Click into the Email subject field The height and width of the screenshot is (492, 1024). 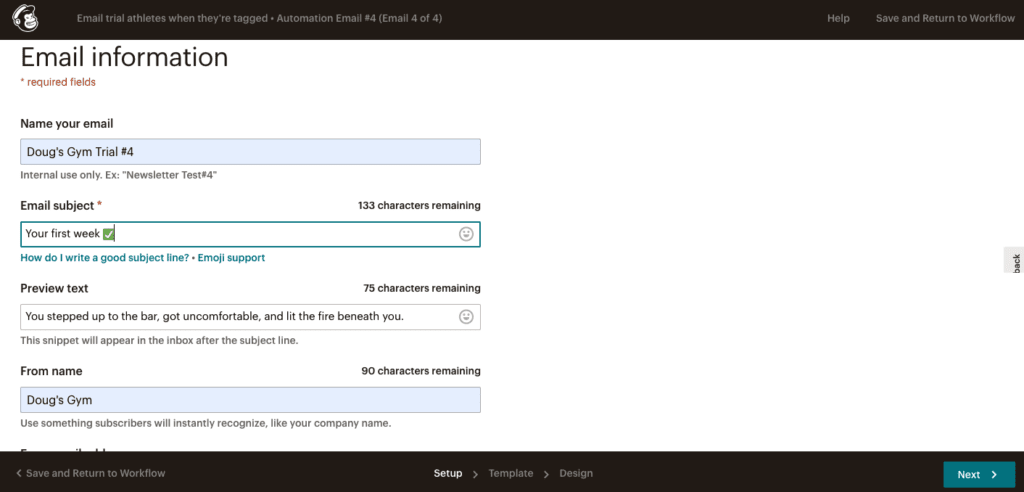click(250, 234)
